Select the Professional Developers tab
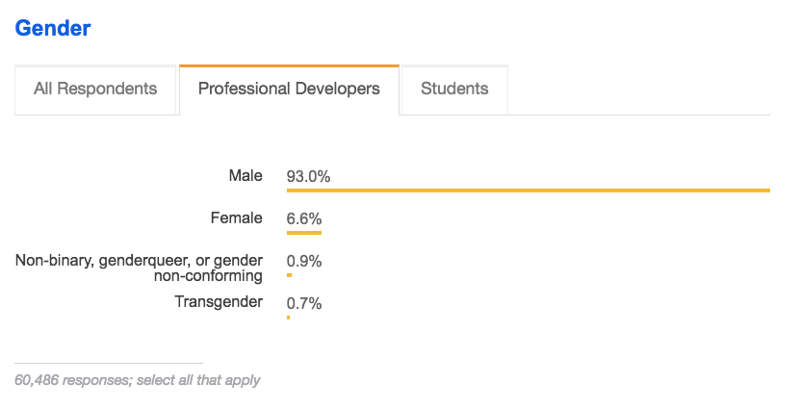The width and height of the screenshot is (800, 407). pos(289,89)
